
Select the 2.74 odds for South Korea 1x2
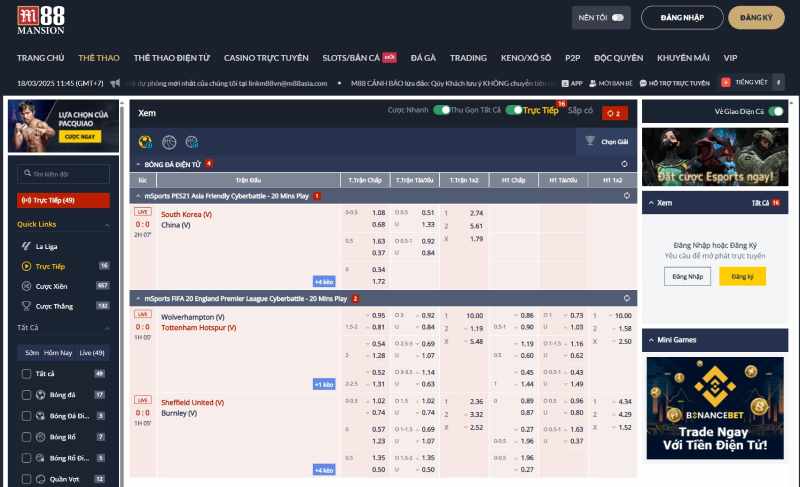[x=476, y=213]
